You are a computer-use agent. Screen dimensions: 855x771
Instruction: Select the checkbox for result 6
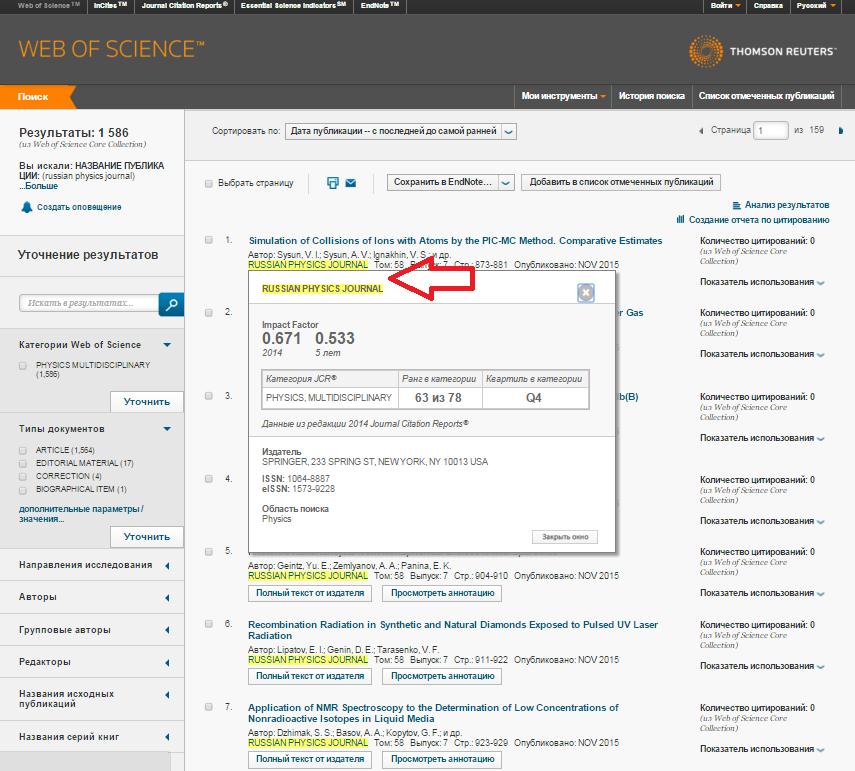click(208, 624)
